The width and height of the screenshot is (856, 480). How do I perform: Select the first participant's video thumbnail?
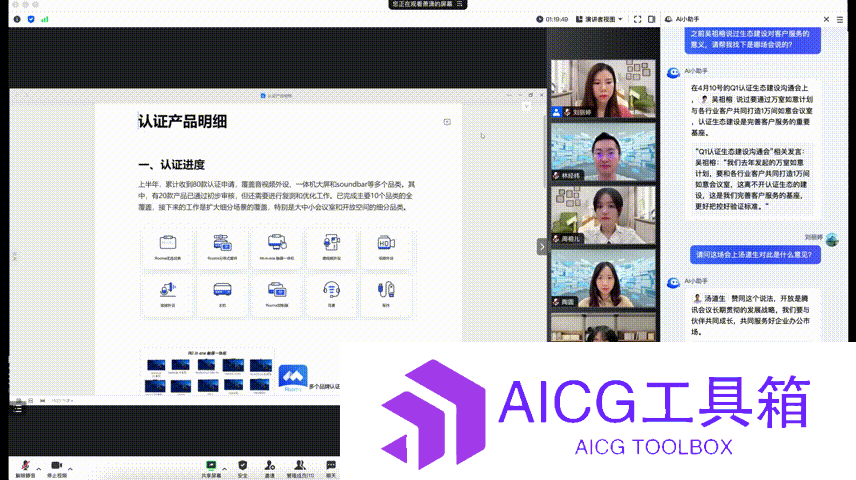pyautogui.click(x=603, y=88)
